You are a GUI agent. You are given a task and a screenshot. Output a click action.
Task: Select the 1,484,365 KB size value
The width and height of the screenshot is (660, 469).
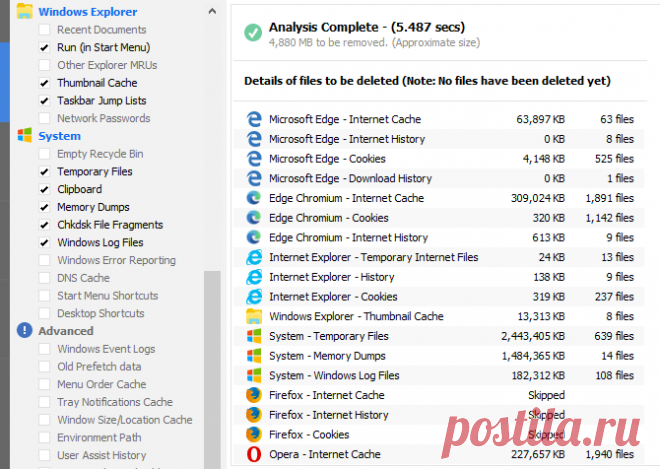[533, 356]
